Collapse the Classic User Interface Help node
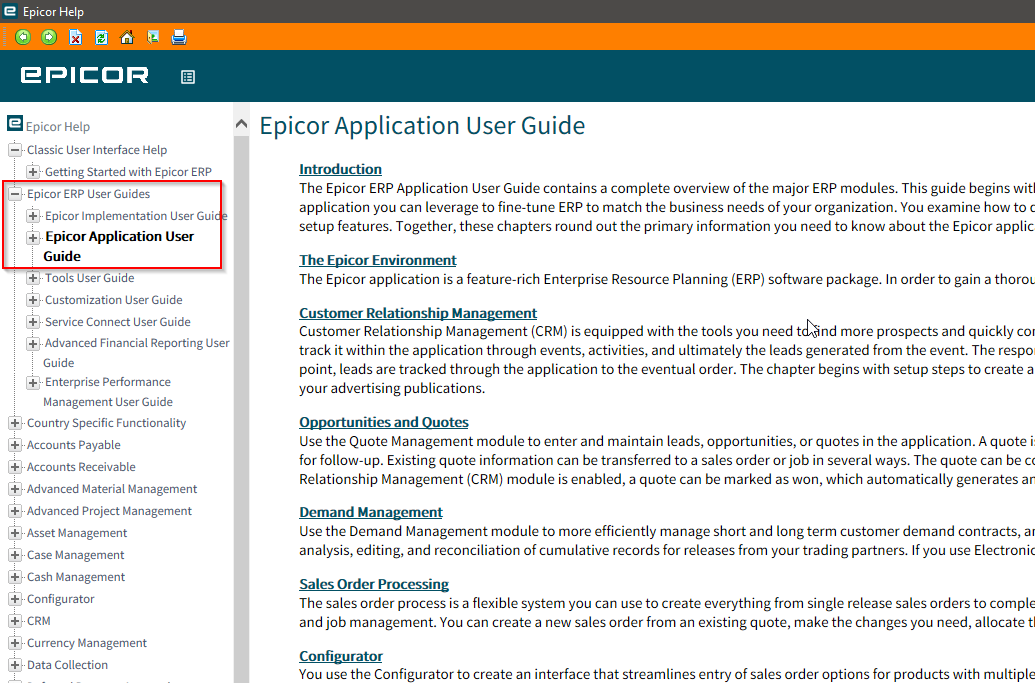Viewport: 1035px width, 683px height. [15, 150]
